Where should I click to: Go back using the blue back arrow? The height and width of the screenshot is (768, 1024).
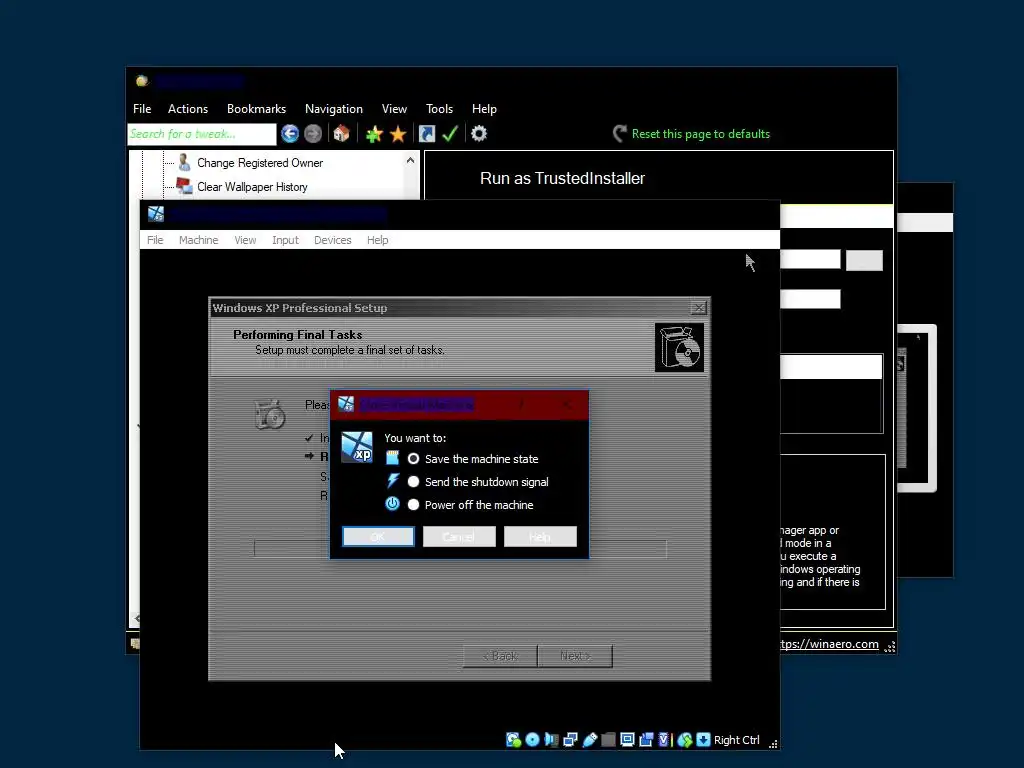(290, 134)
